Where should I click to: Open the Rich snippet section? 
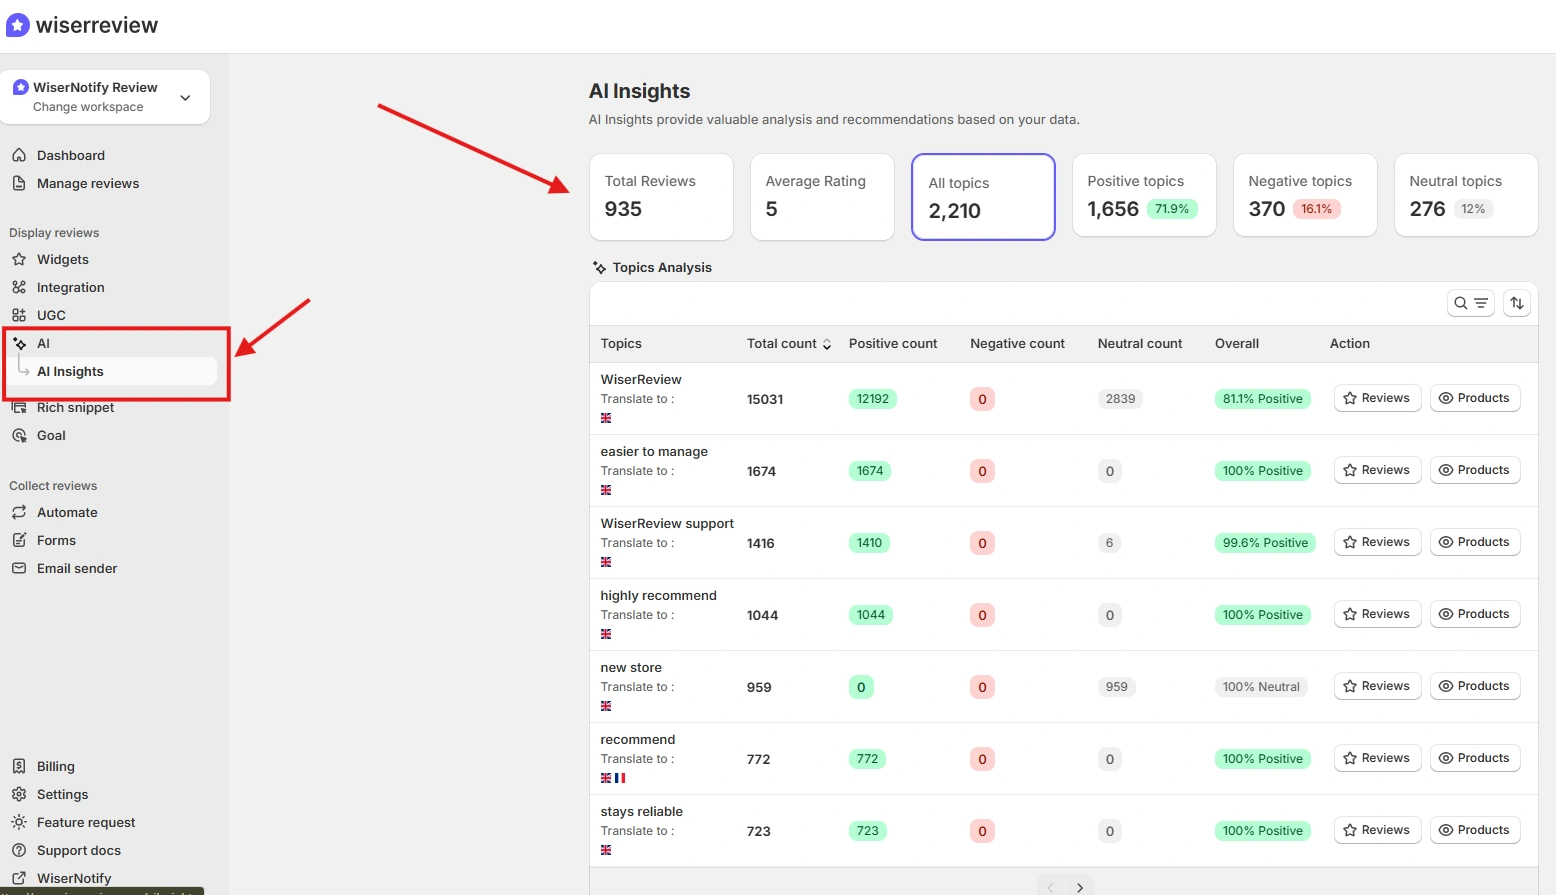(73, 407)
